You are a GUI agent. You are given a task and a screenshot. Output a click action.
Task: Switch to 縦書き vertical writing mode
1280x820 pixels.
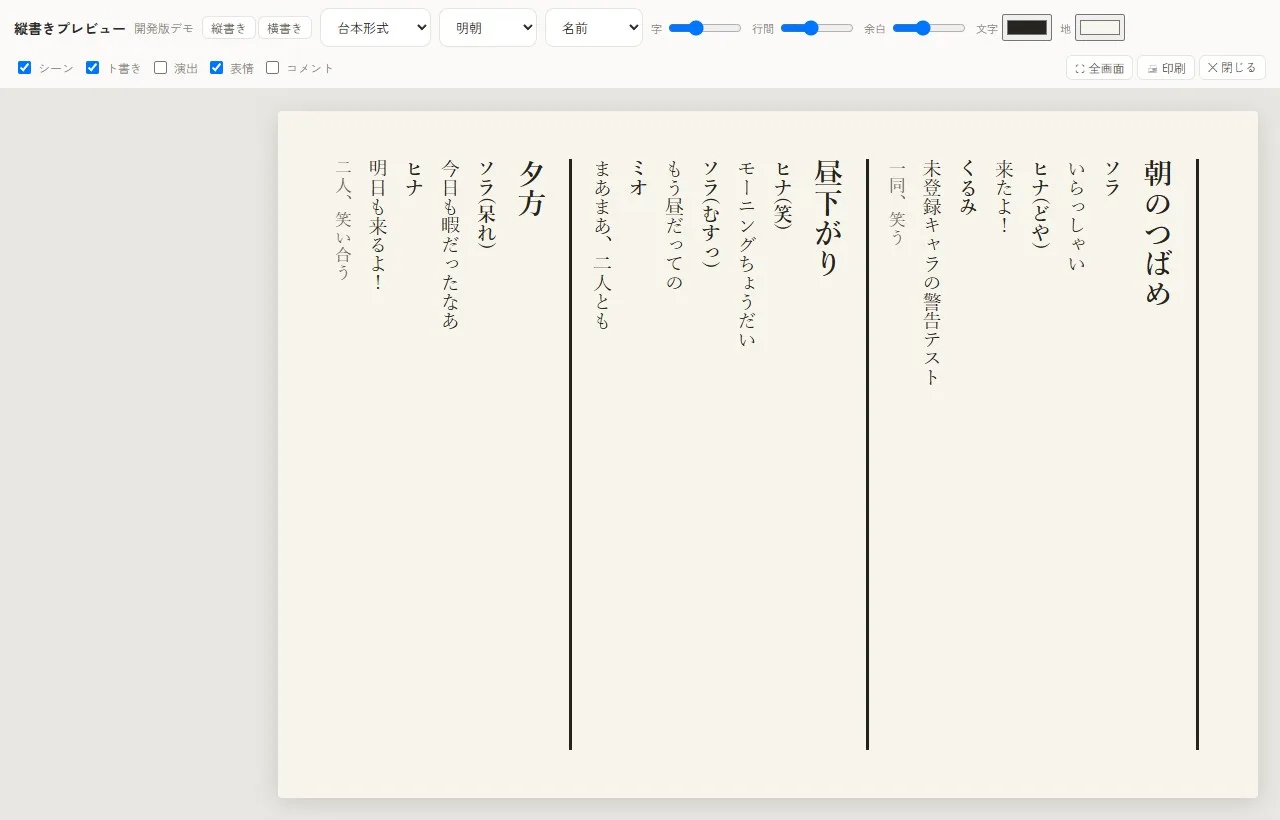click(229, 28)
